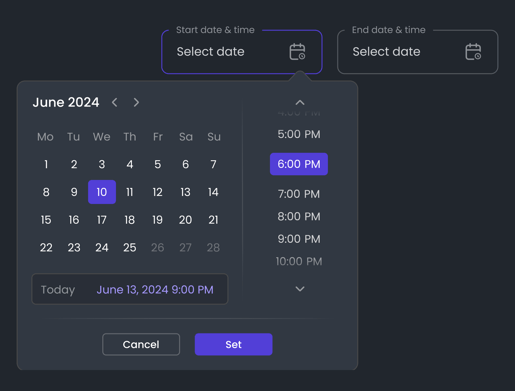Confirm selection with Set button
Viewport: 515px width, 391px height.
[x=234, y=344]
